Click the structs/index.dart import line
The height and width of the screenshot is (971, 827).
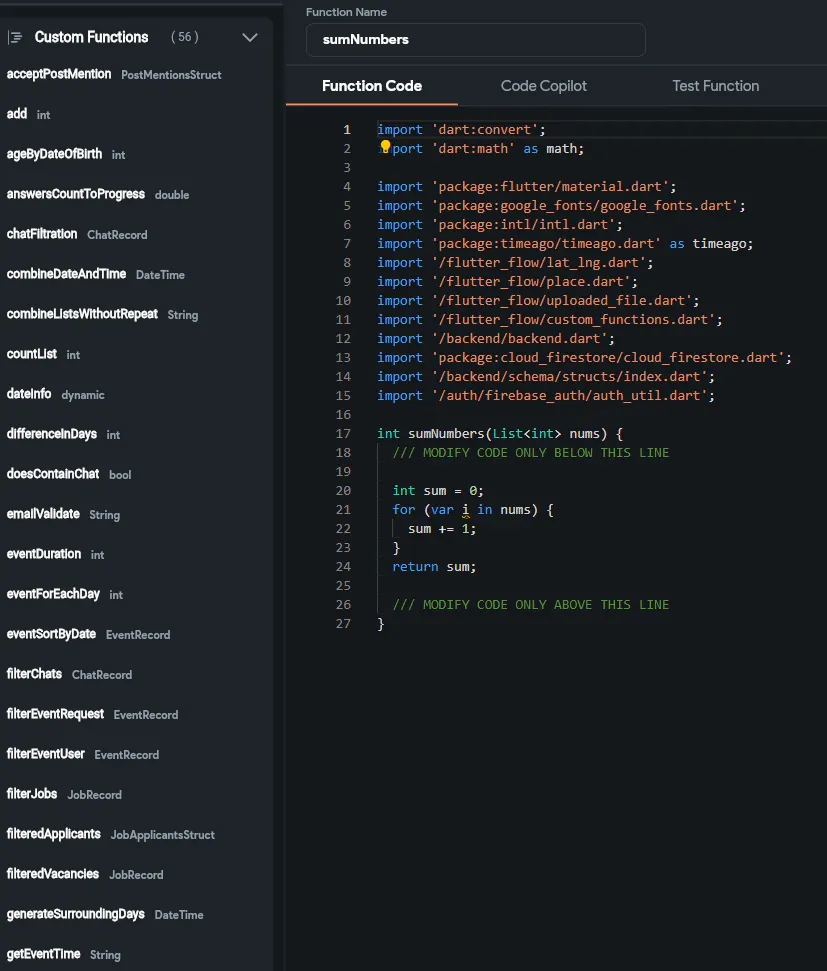click(x=546, y=377)
